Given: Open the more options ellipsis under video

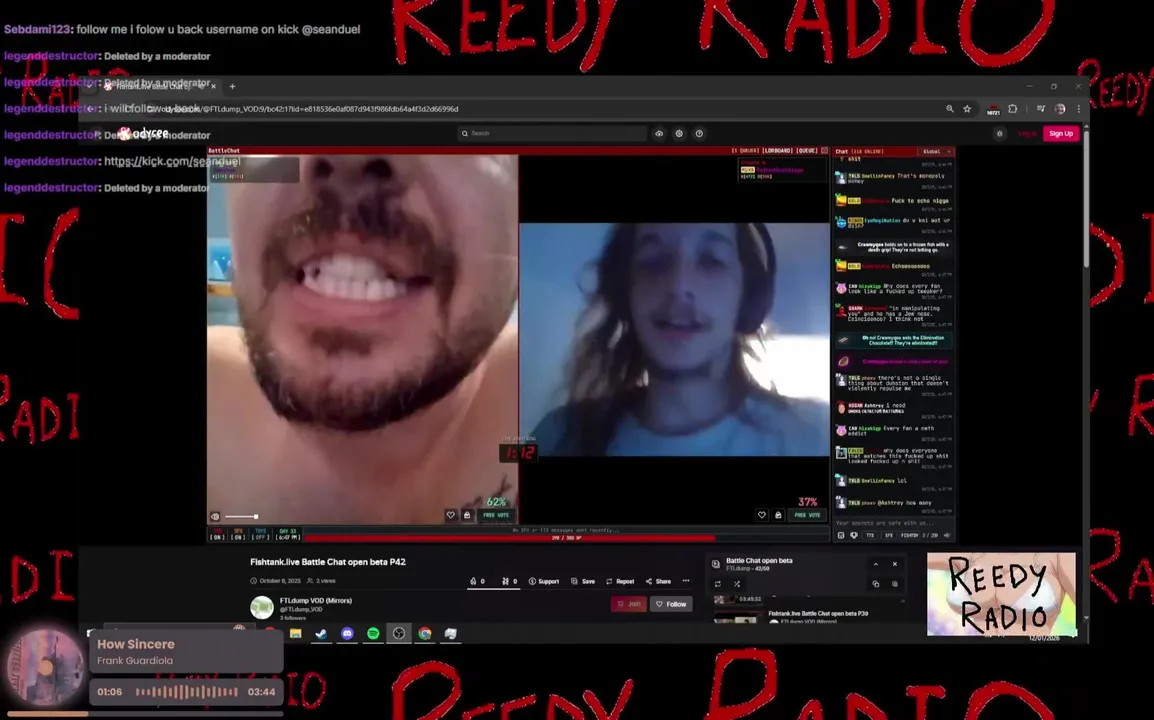Looking at the screenshot, I should tap(686, 581).
